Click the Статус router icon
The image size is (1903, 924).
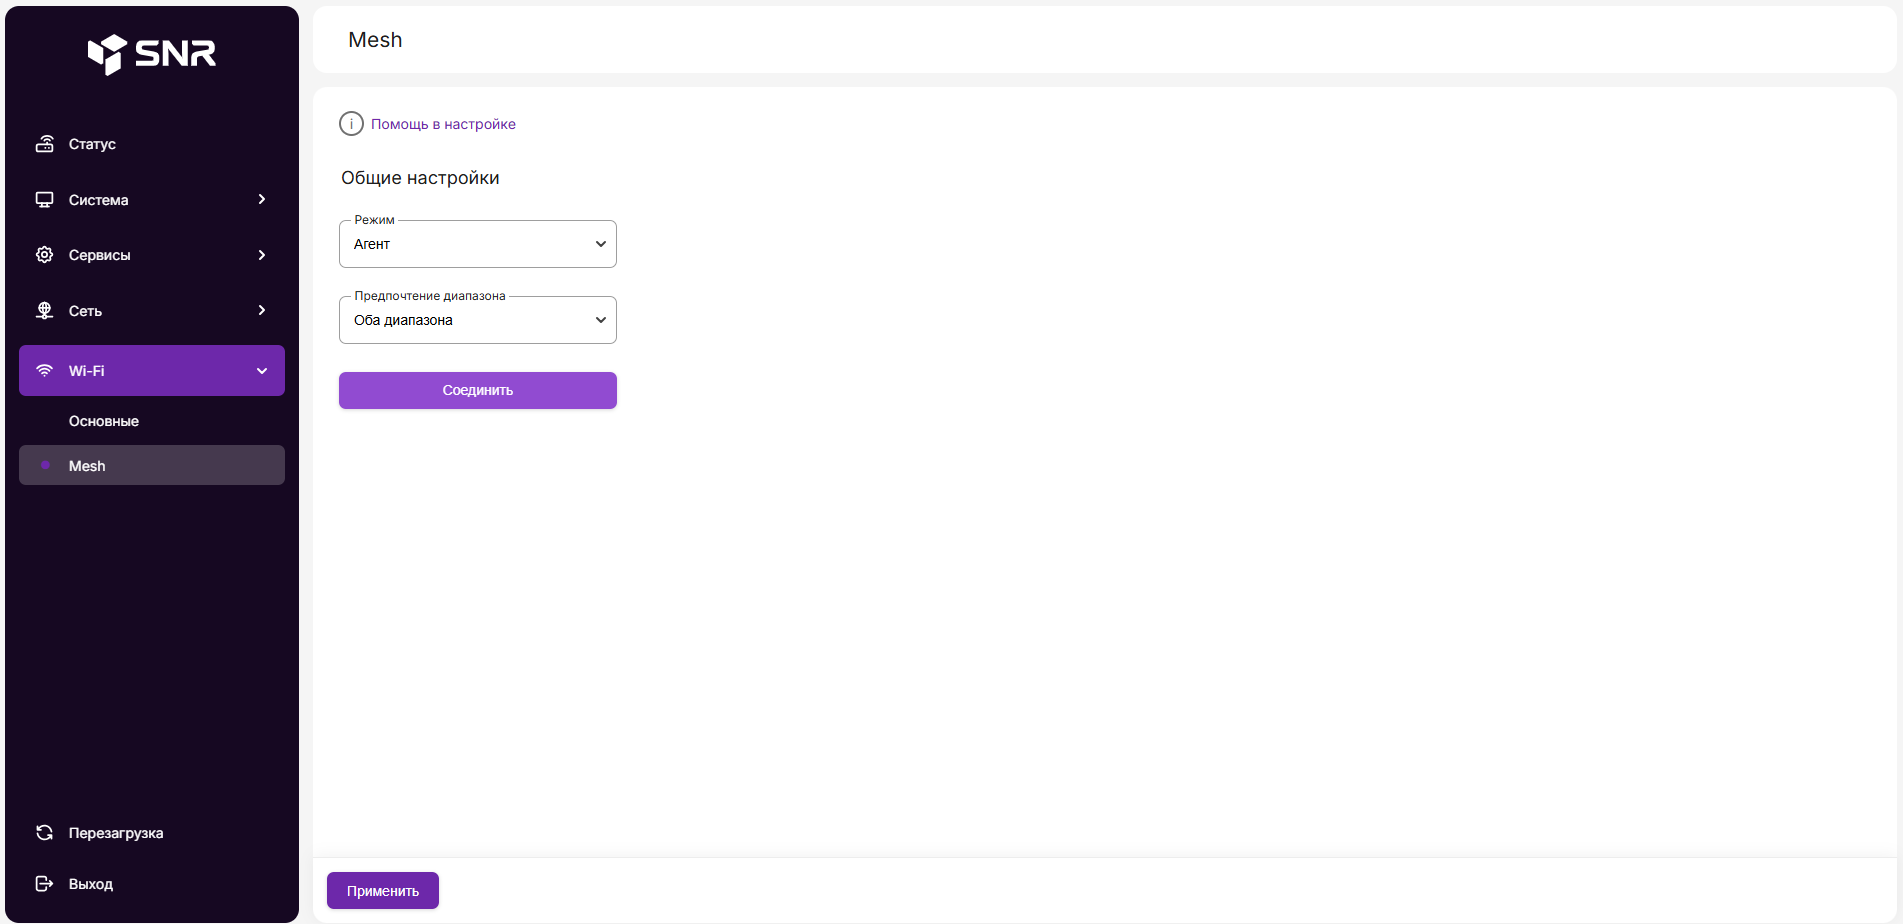(x=45, y=144)
